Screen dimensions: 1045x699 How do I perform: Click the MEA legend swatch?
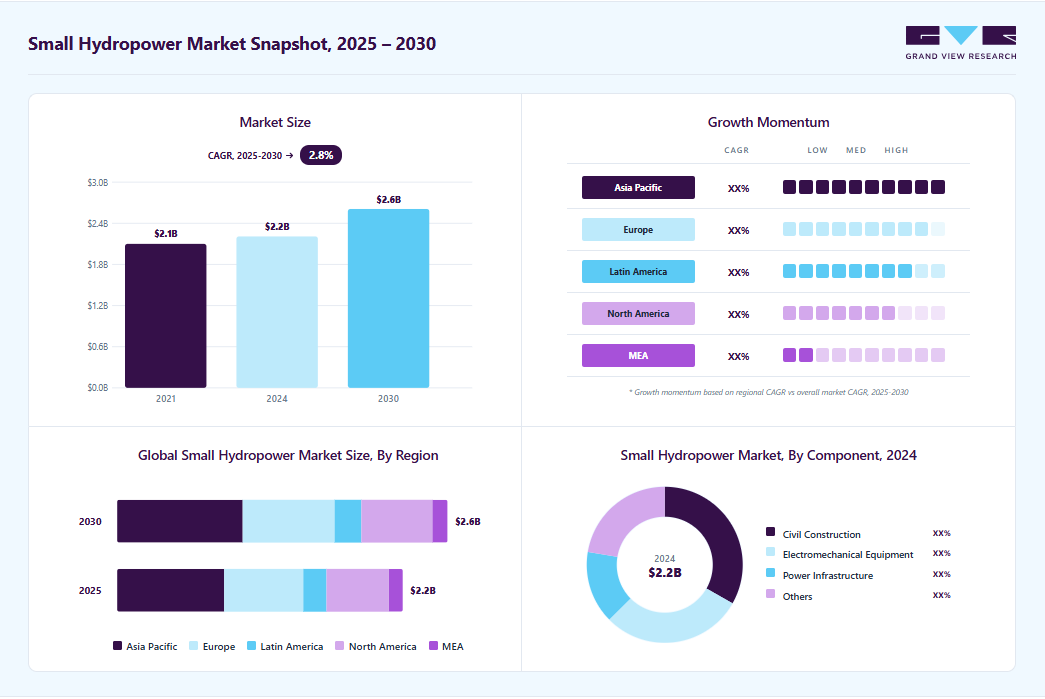coord(433,646)
